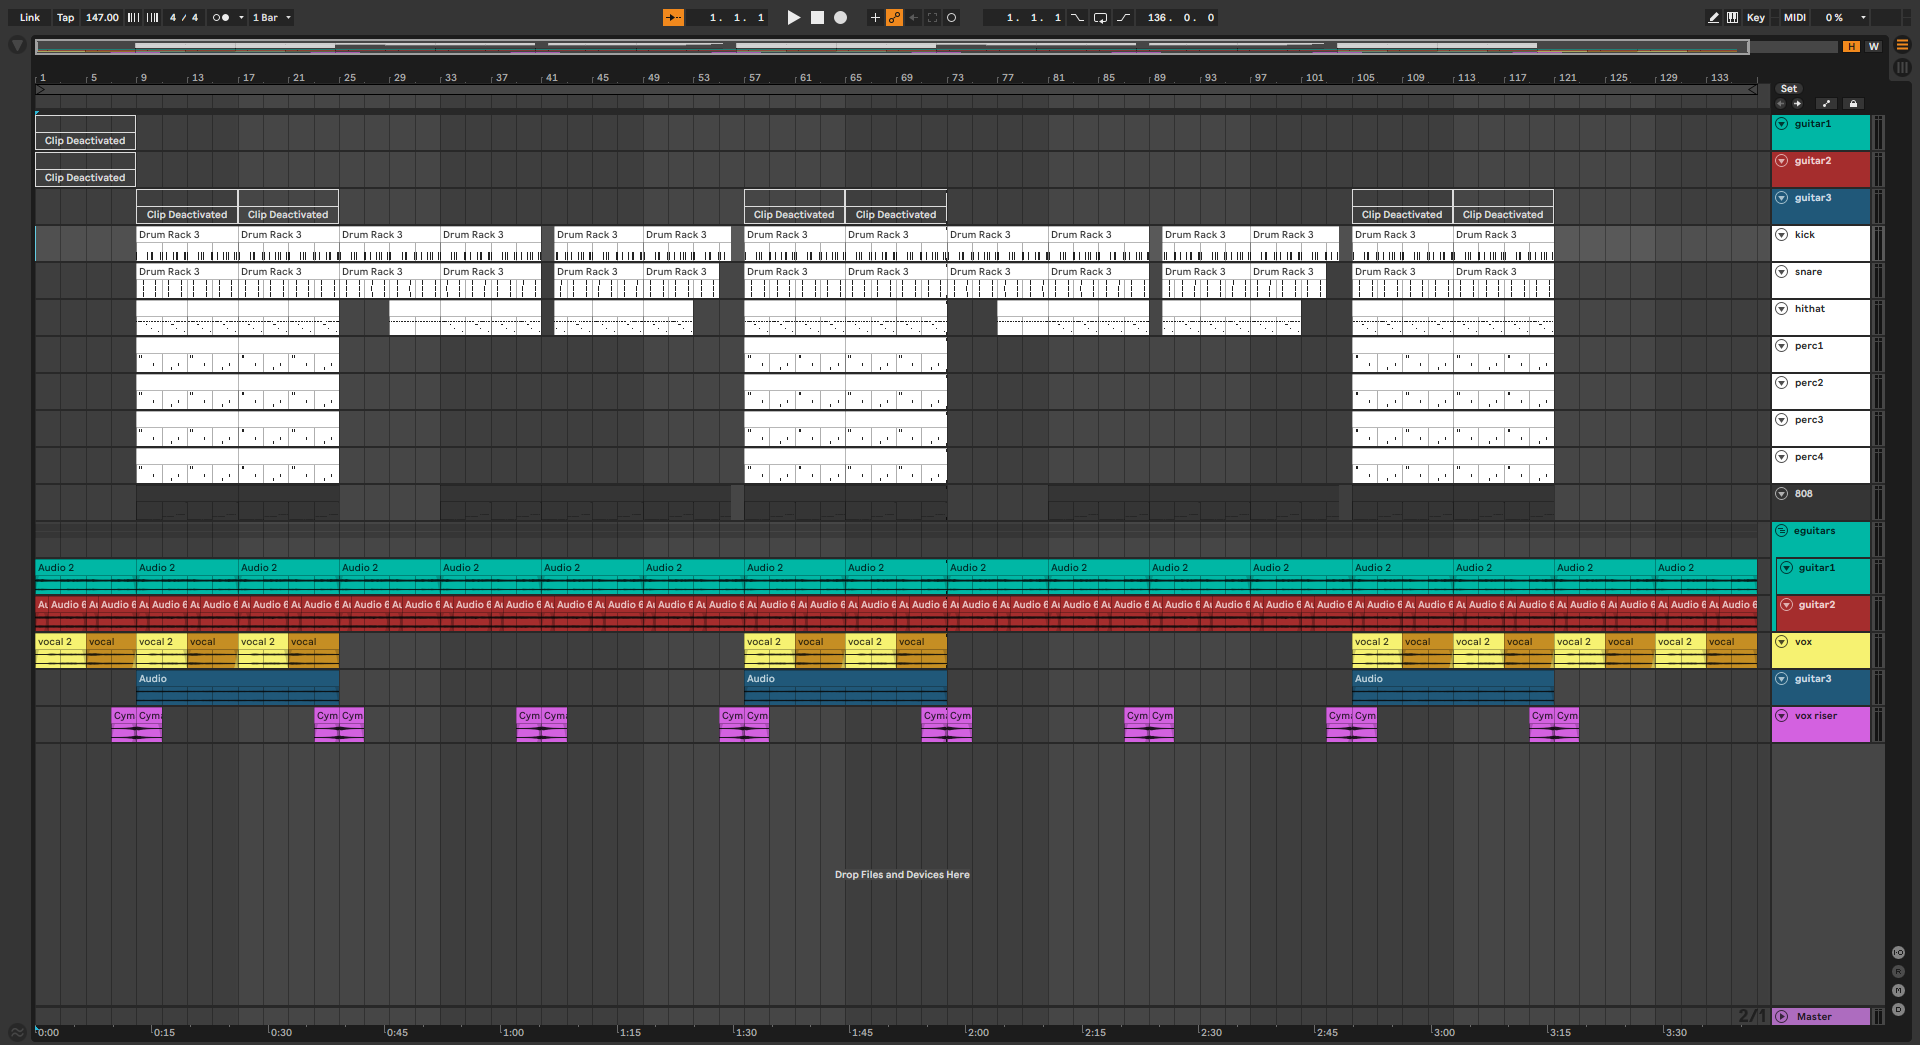This screenshot has width=1920, height=1045.
Task: Select the first Clip Deactivated clip on guitar1
Action: 85,132
